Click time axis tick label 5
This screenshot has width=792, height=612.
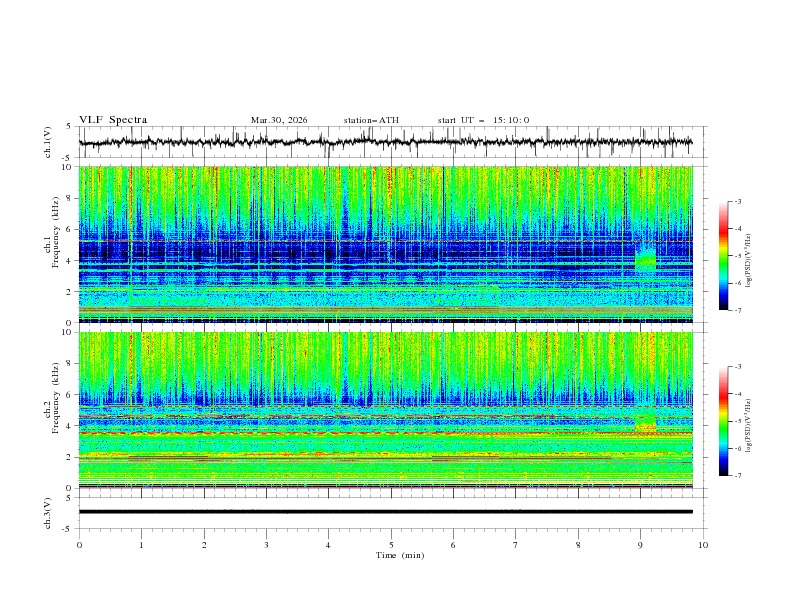391,545
